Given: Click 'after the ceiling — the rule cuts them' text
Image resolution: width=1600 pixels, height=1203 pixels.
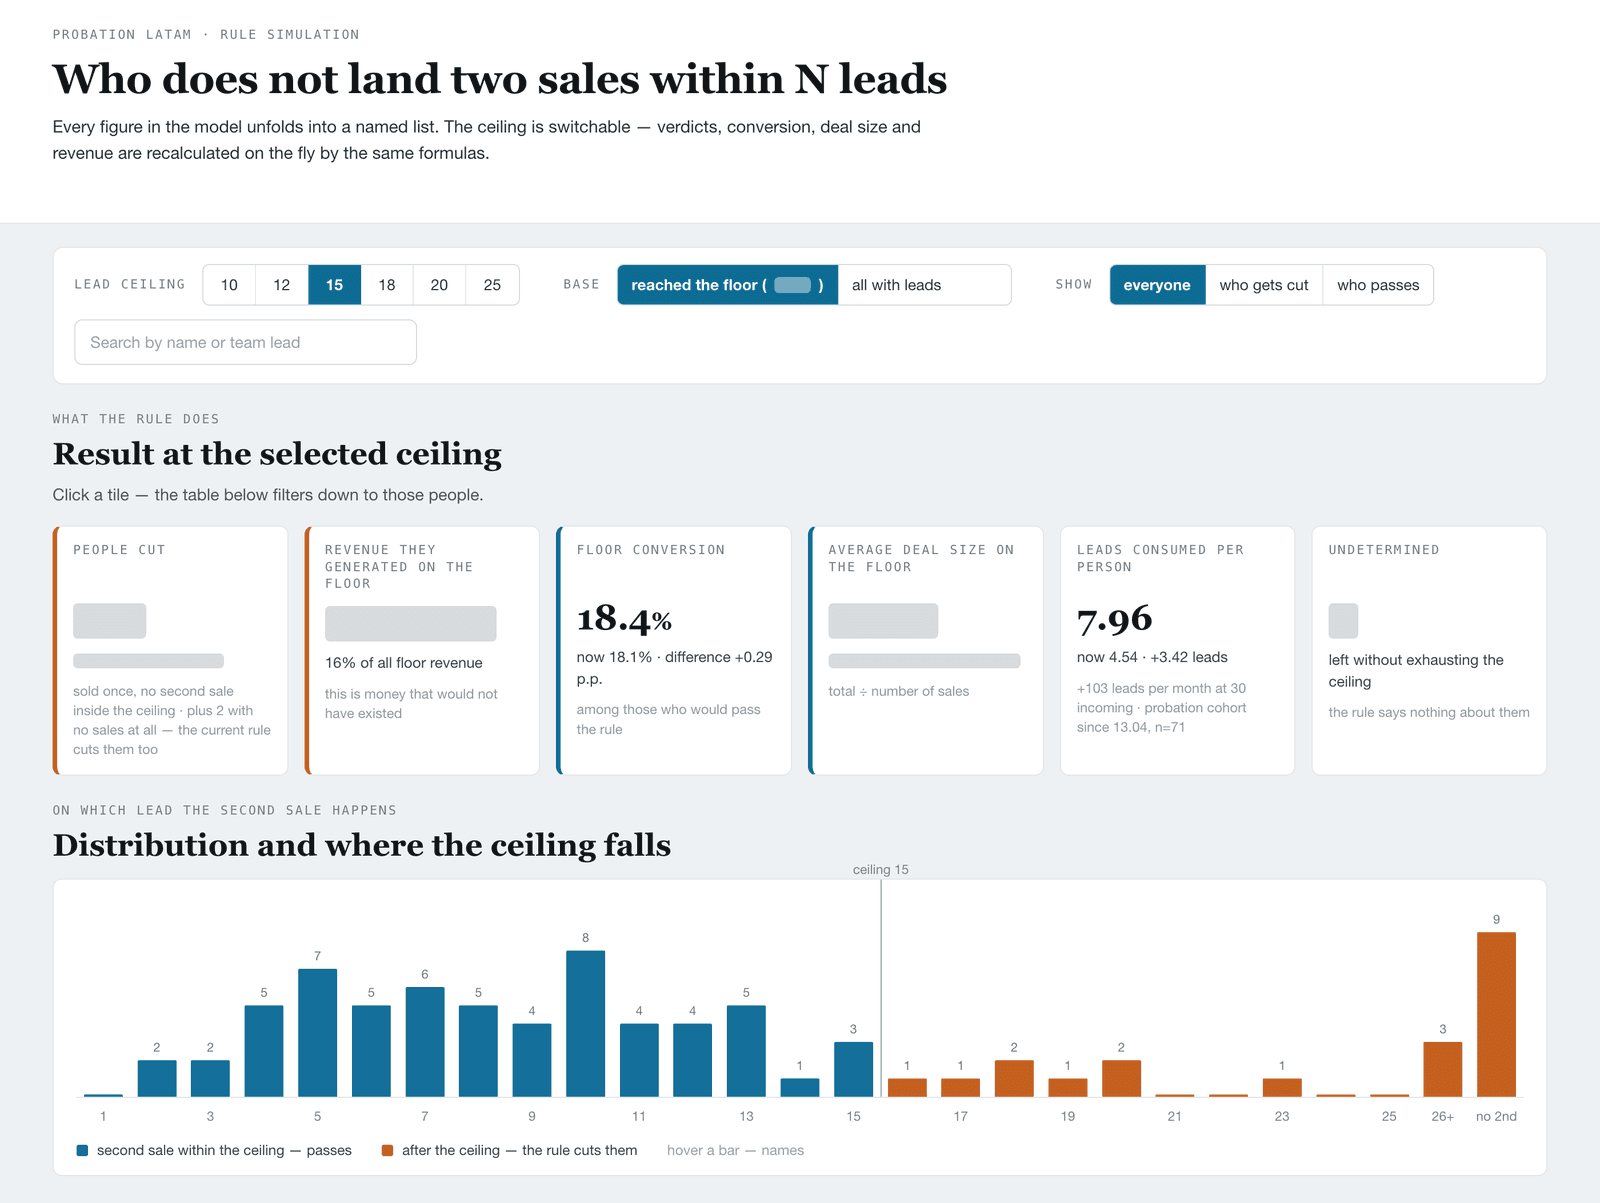Looking at the screenshot, I should click(520, 1151).
